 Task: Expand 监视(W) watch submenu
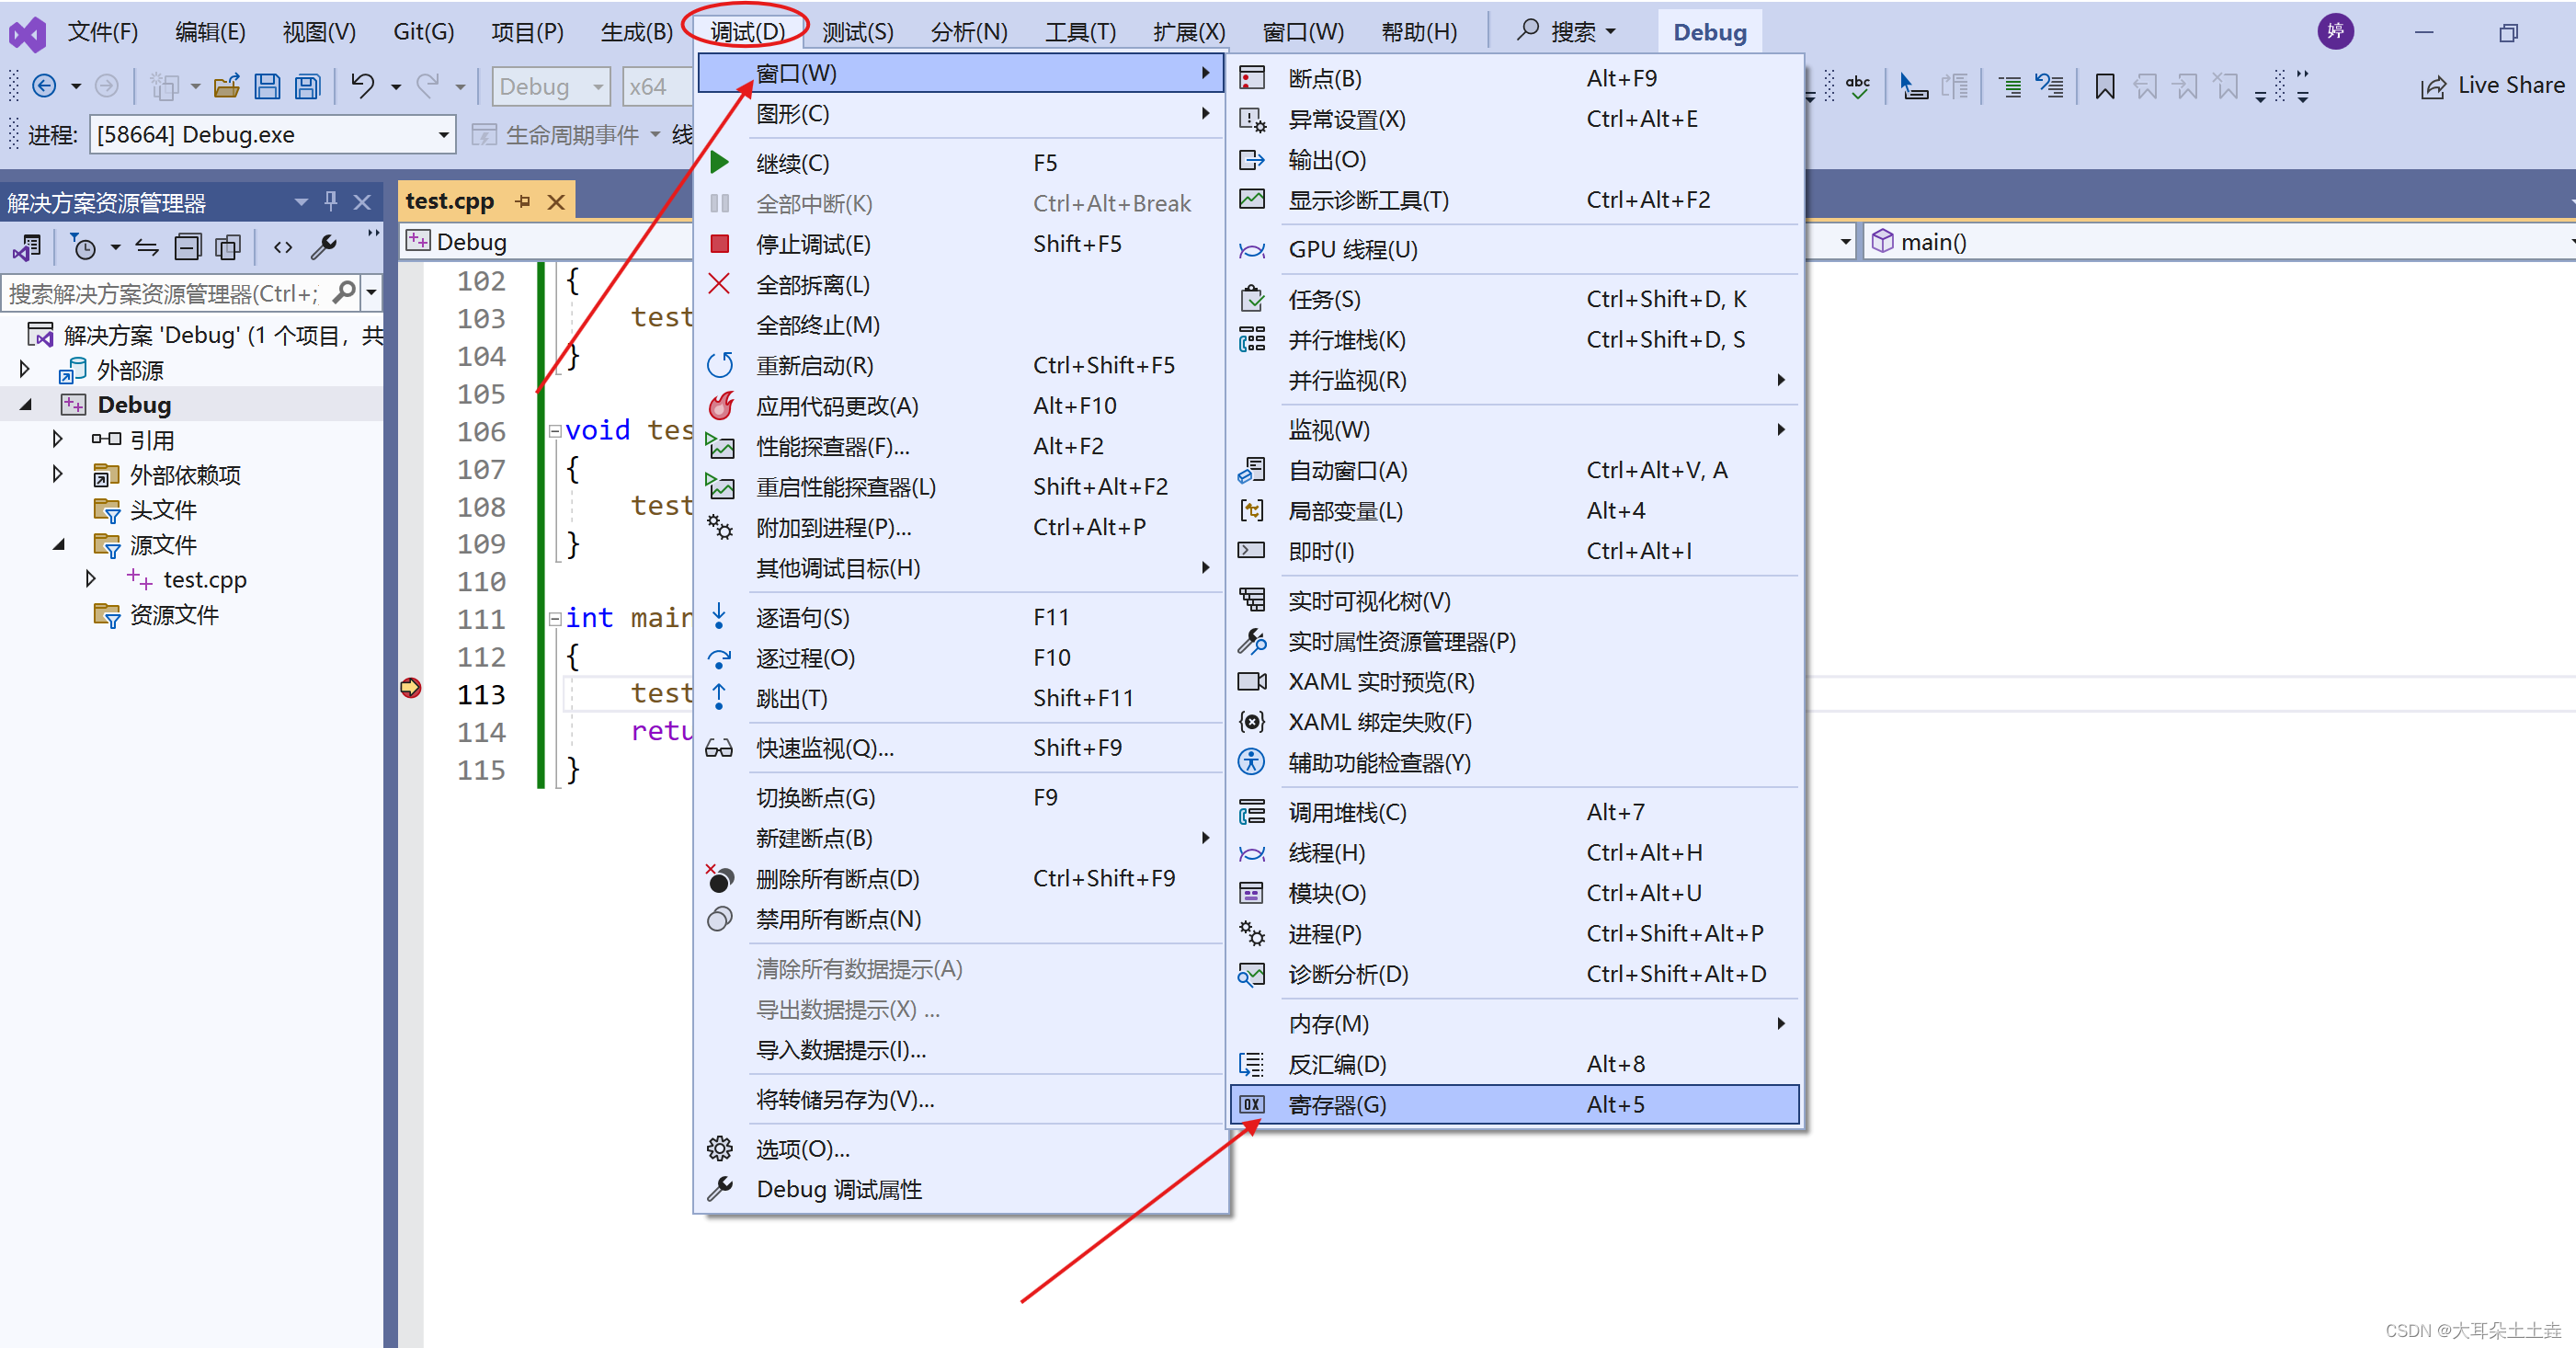pos(1510,429)
